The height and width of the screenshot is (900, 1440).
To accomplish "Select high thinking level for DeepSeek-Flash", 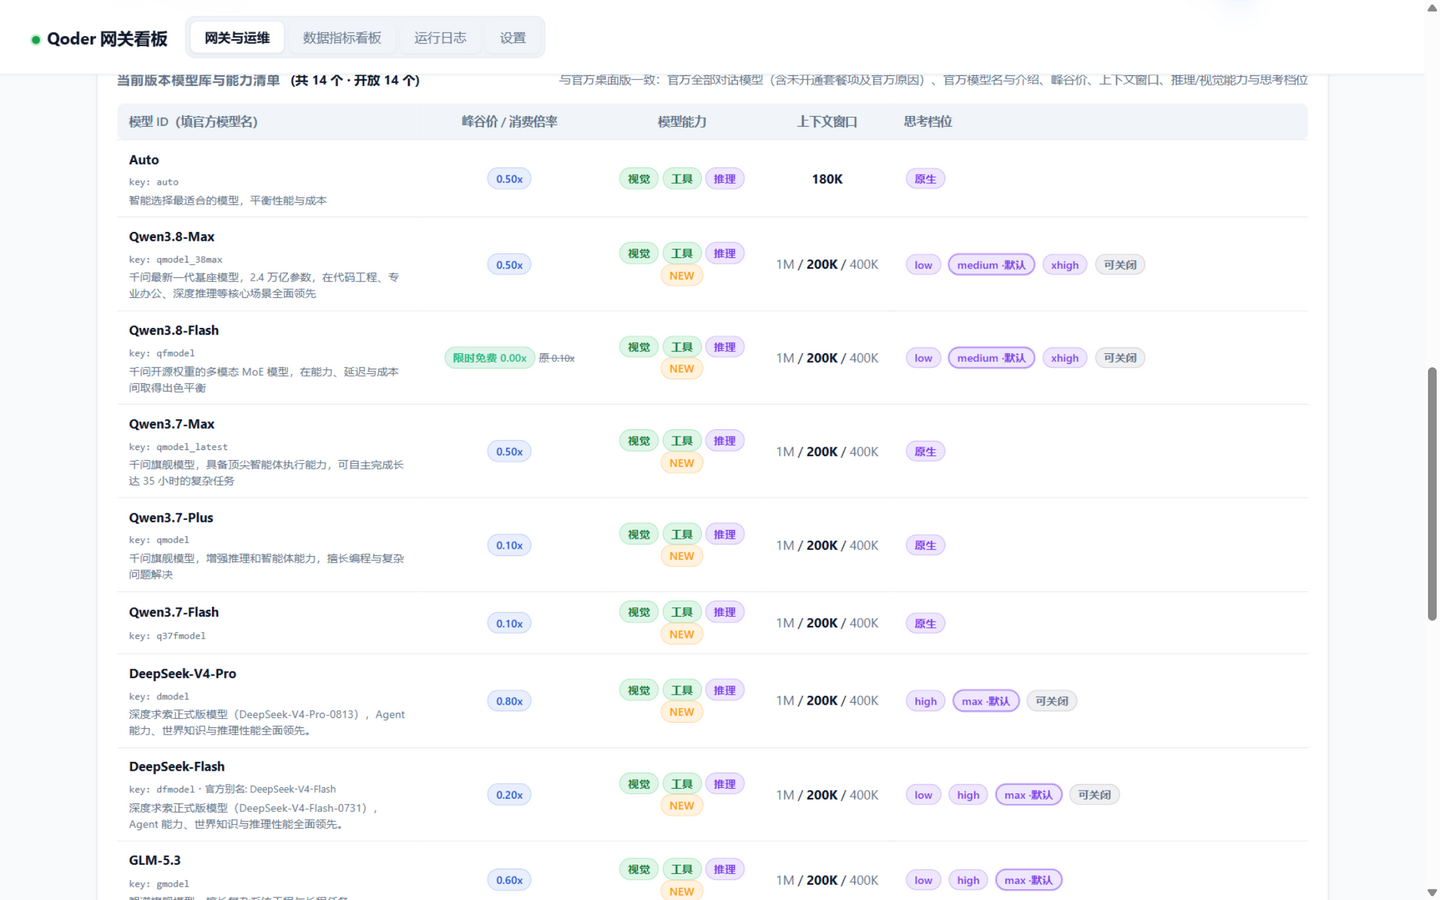I will (x=968, y=795).
